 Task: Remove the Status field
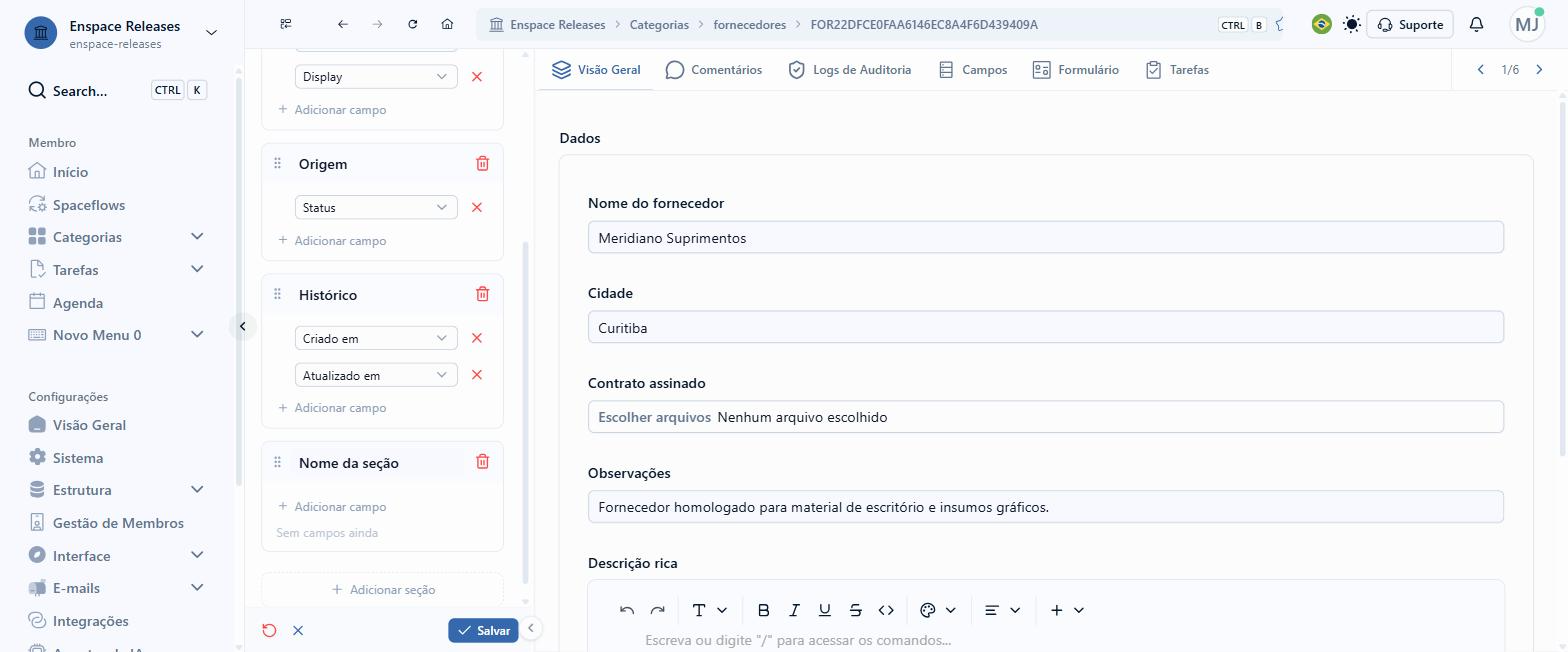477,207
